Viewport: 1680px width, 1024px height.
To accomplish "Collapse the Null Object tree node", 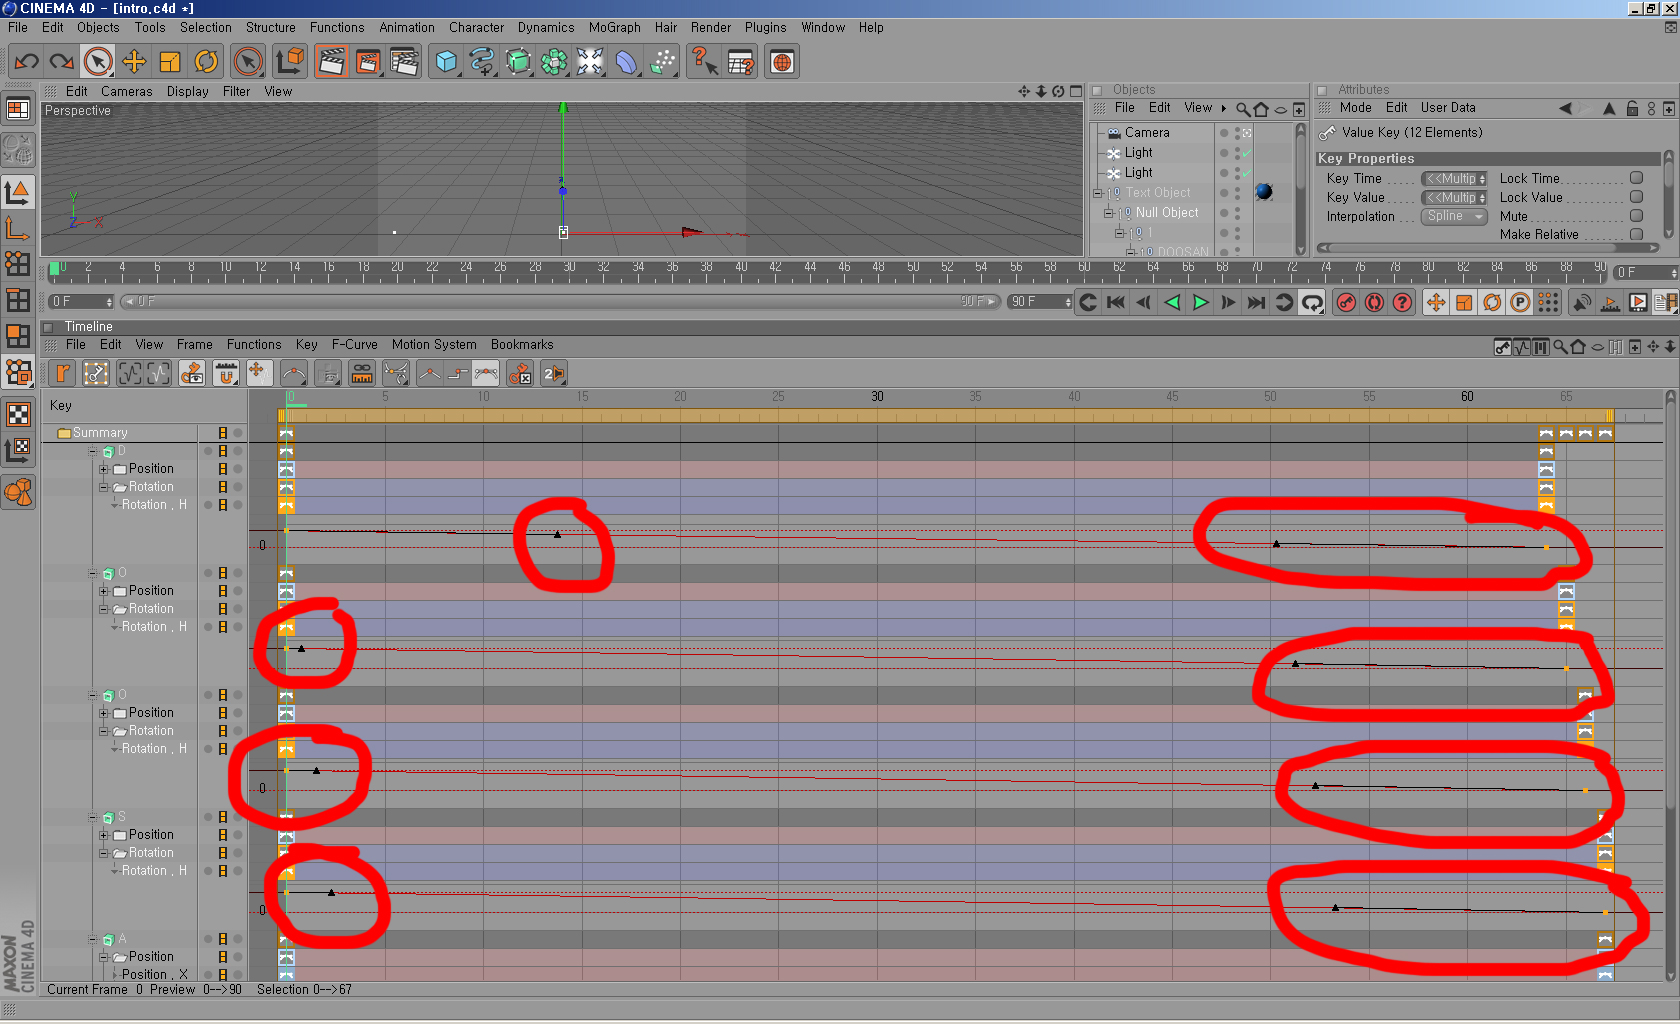I will [x=1108, y=213].
